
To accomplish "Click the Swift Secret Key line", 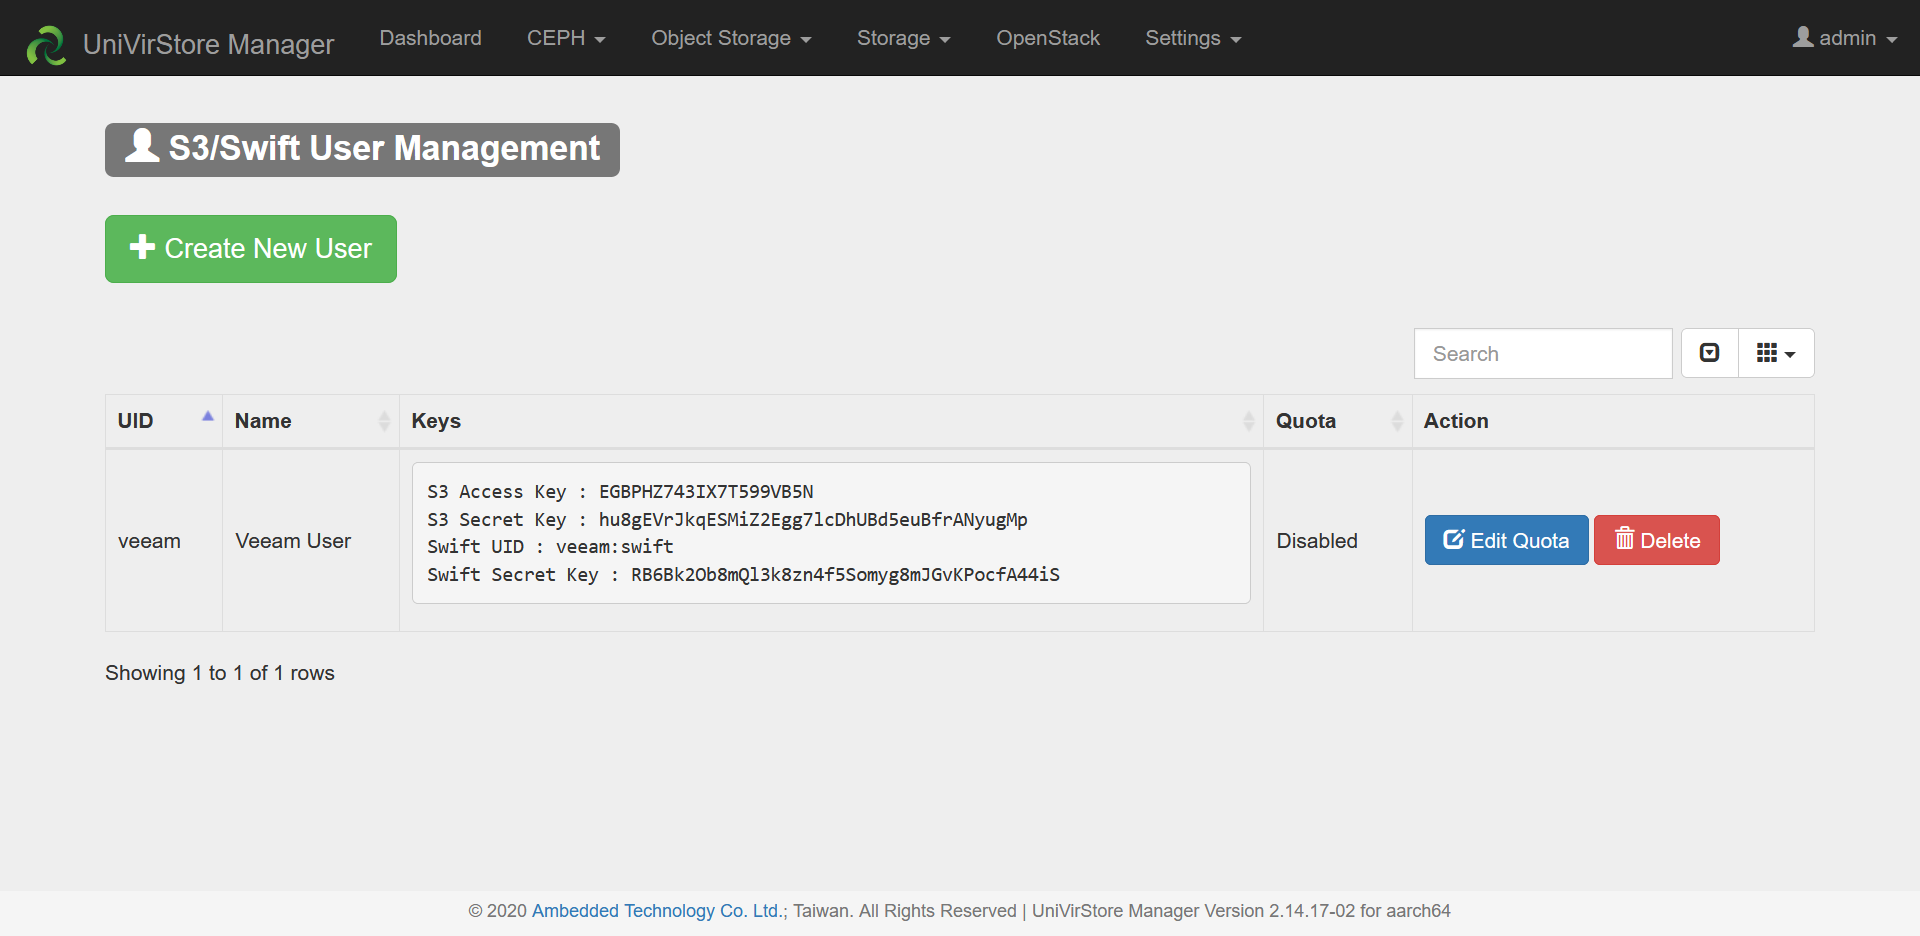I will pyautogui.click(x=743, y=575).
